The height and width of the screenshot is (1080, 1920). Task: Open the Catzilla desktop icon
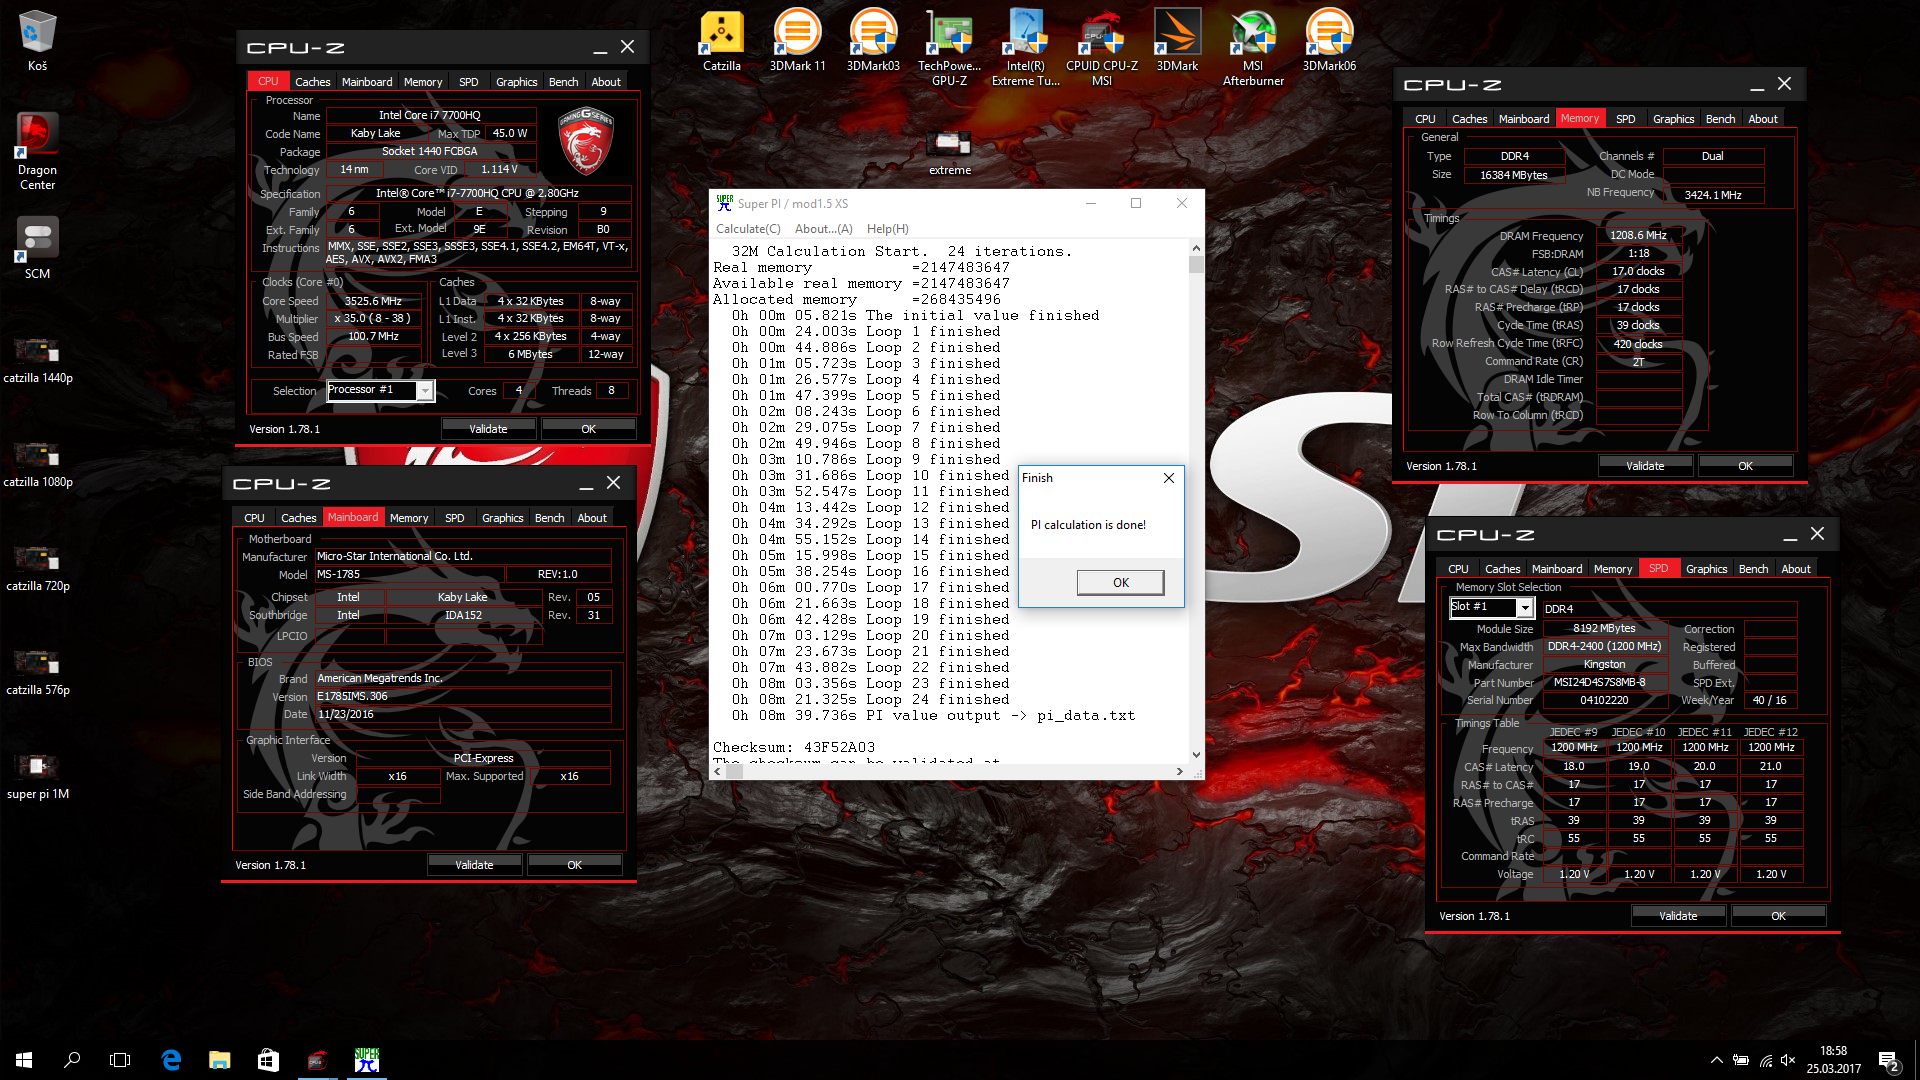[x=721, y=41]
